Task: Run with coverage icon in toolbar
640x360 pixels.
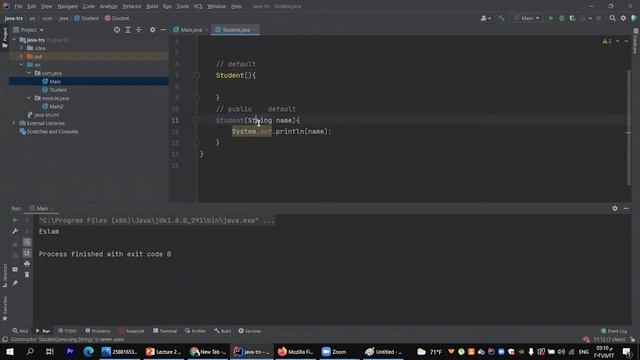Action: [x=572, y=18]
